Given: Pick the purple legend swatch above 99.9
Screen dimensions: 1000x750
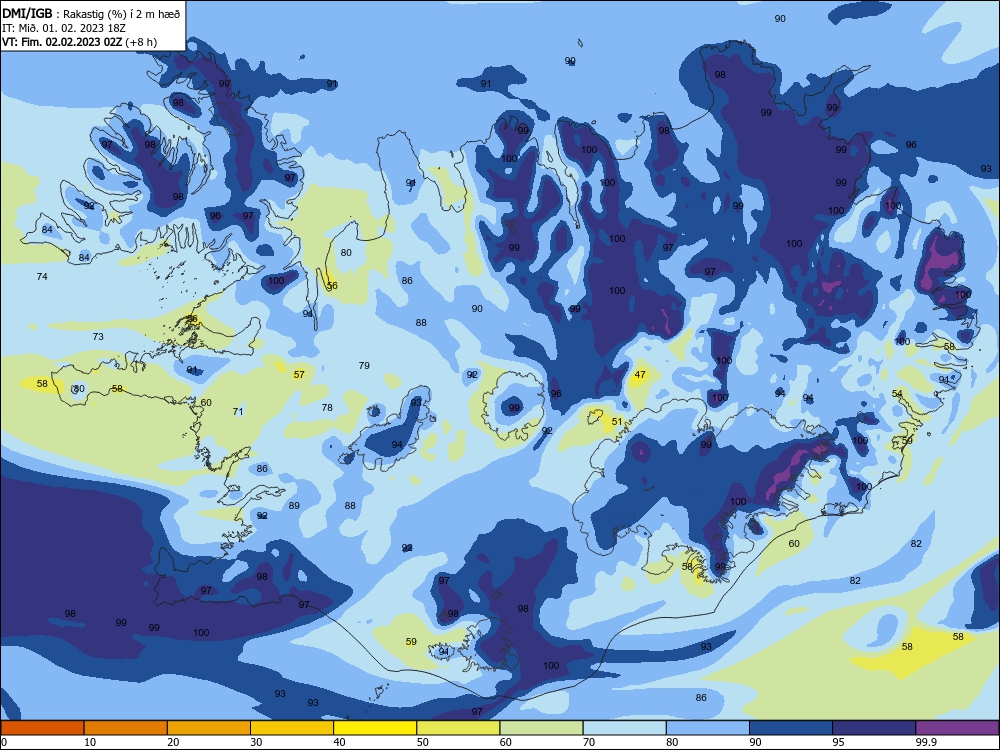Looking at the screenshot, I should 957,728.
